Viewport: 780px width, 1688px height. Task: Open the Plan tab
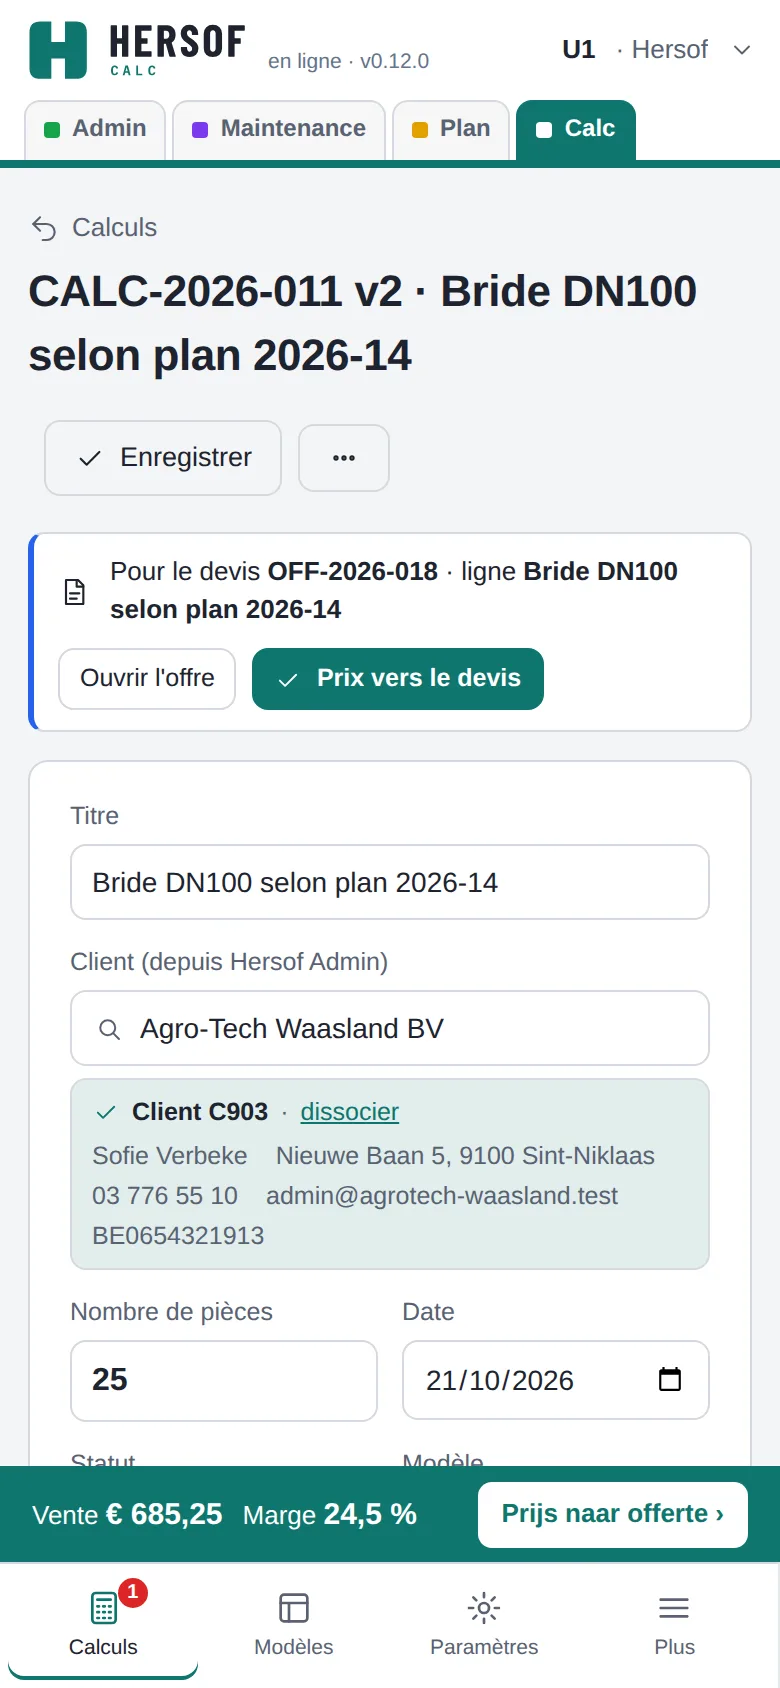tap(451, 129)
